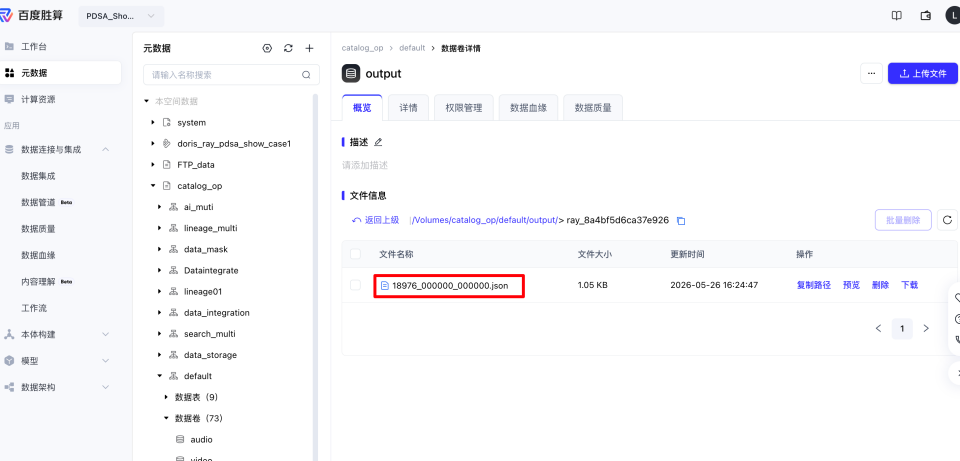Screen dimensions: 960x461
Task: Expand the 数据表（9） node
Action: point(166,397)
